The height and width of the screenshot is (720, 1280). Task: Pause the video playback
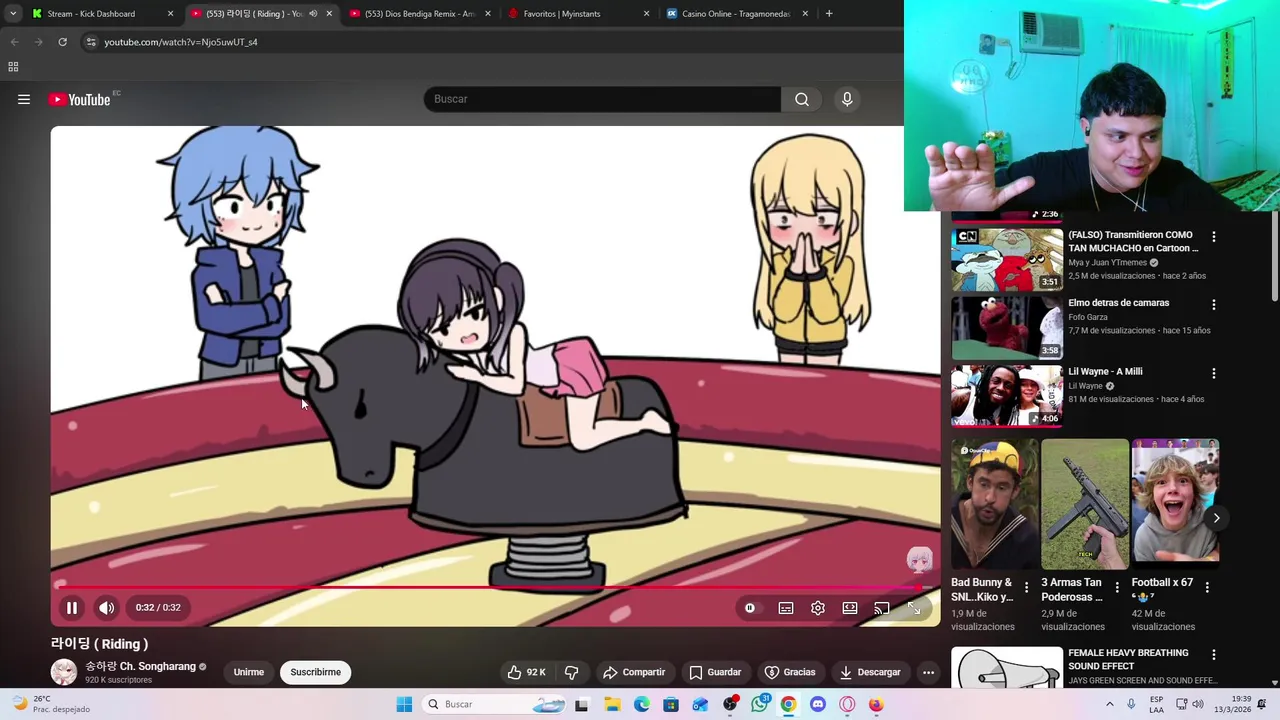(72, 607)
